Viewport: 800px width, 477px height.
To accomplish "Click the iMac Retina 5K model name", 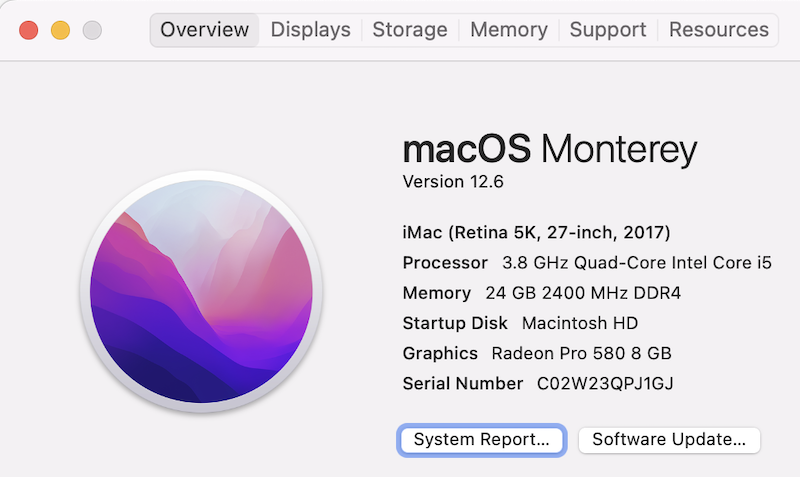I will [536, 233].
